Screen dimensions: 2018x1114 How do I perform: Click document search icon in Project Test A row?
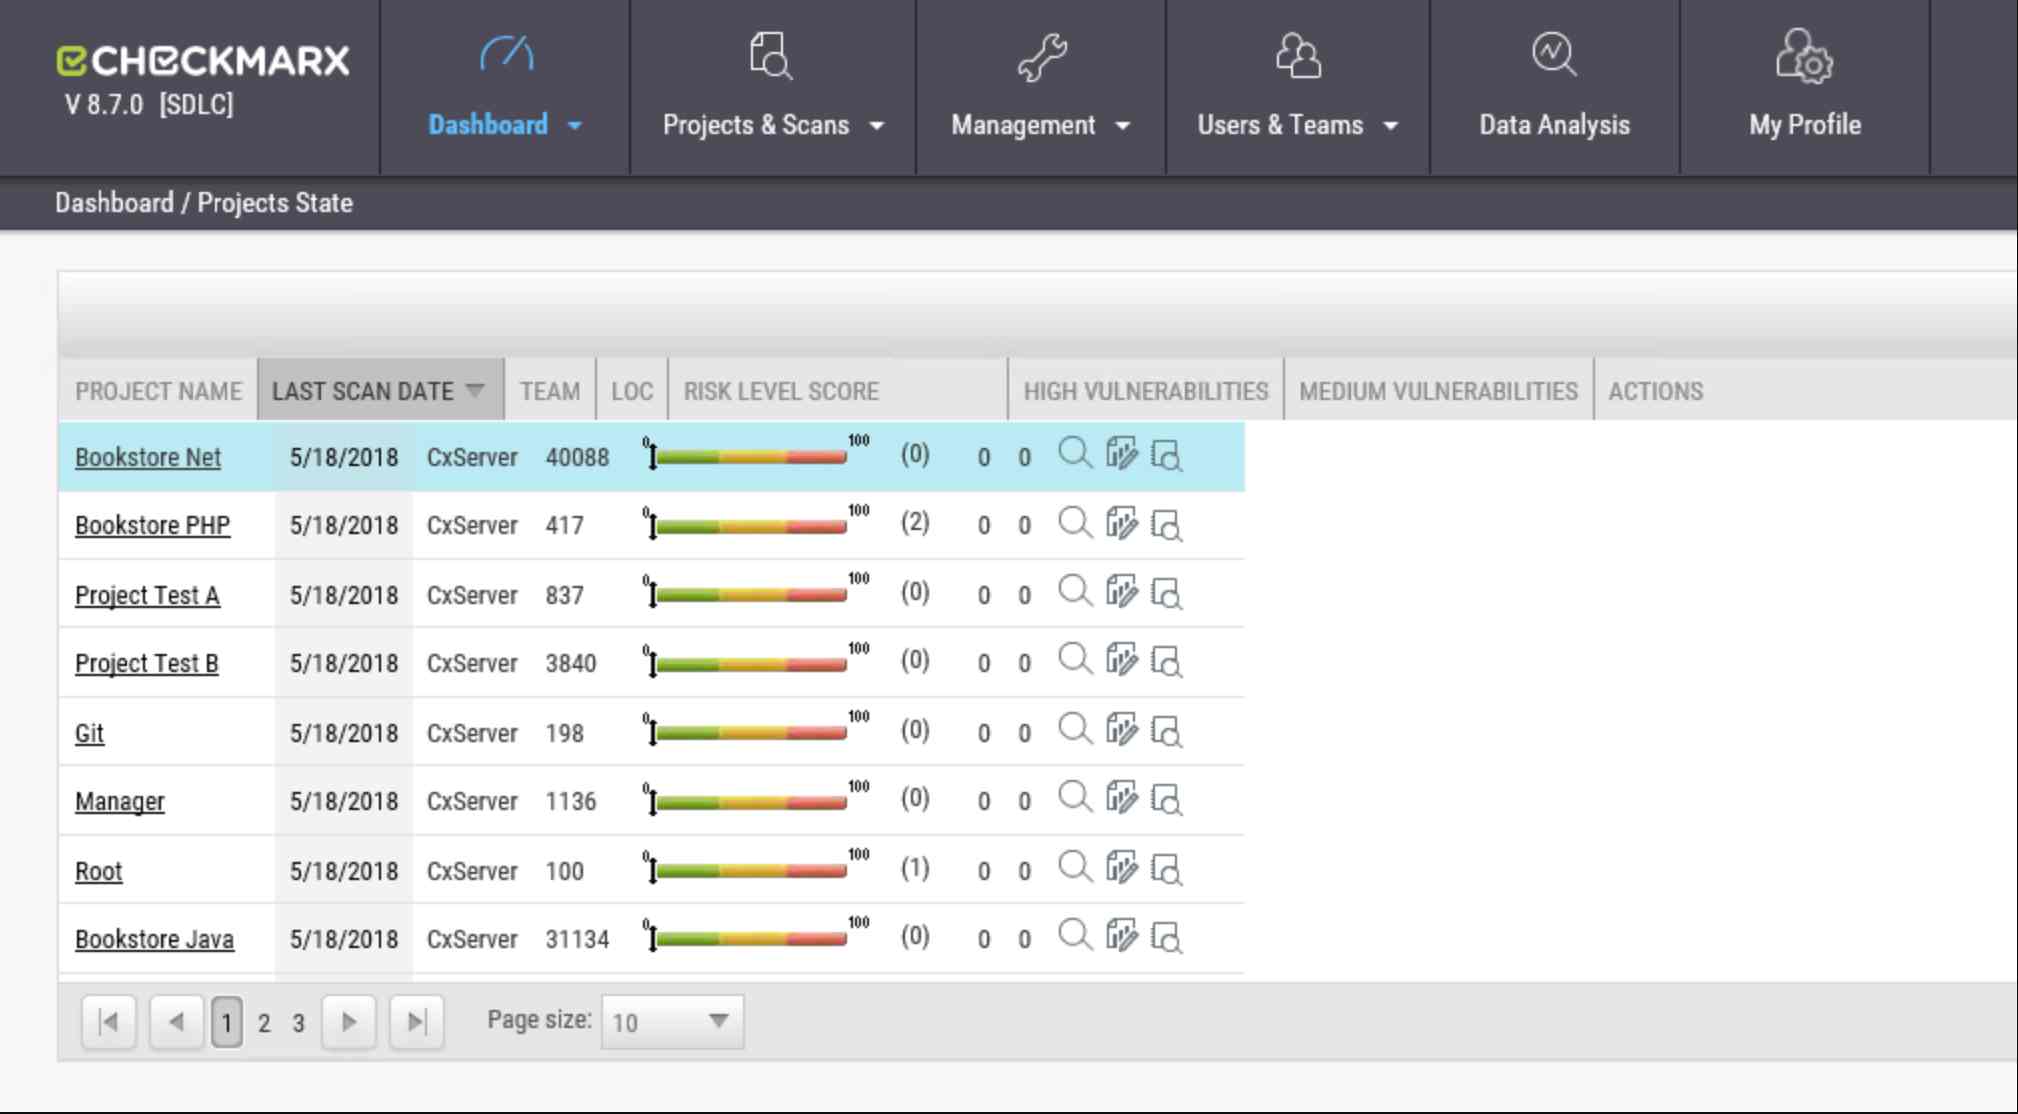(1166, 593)
